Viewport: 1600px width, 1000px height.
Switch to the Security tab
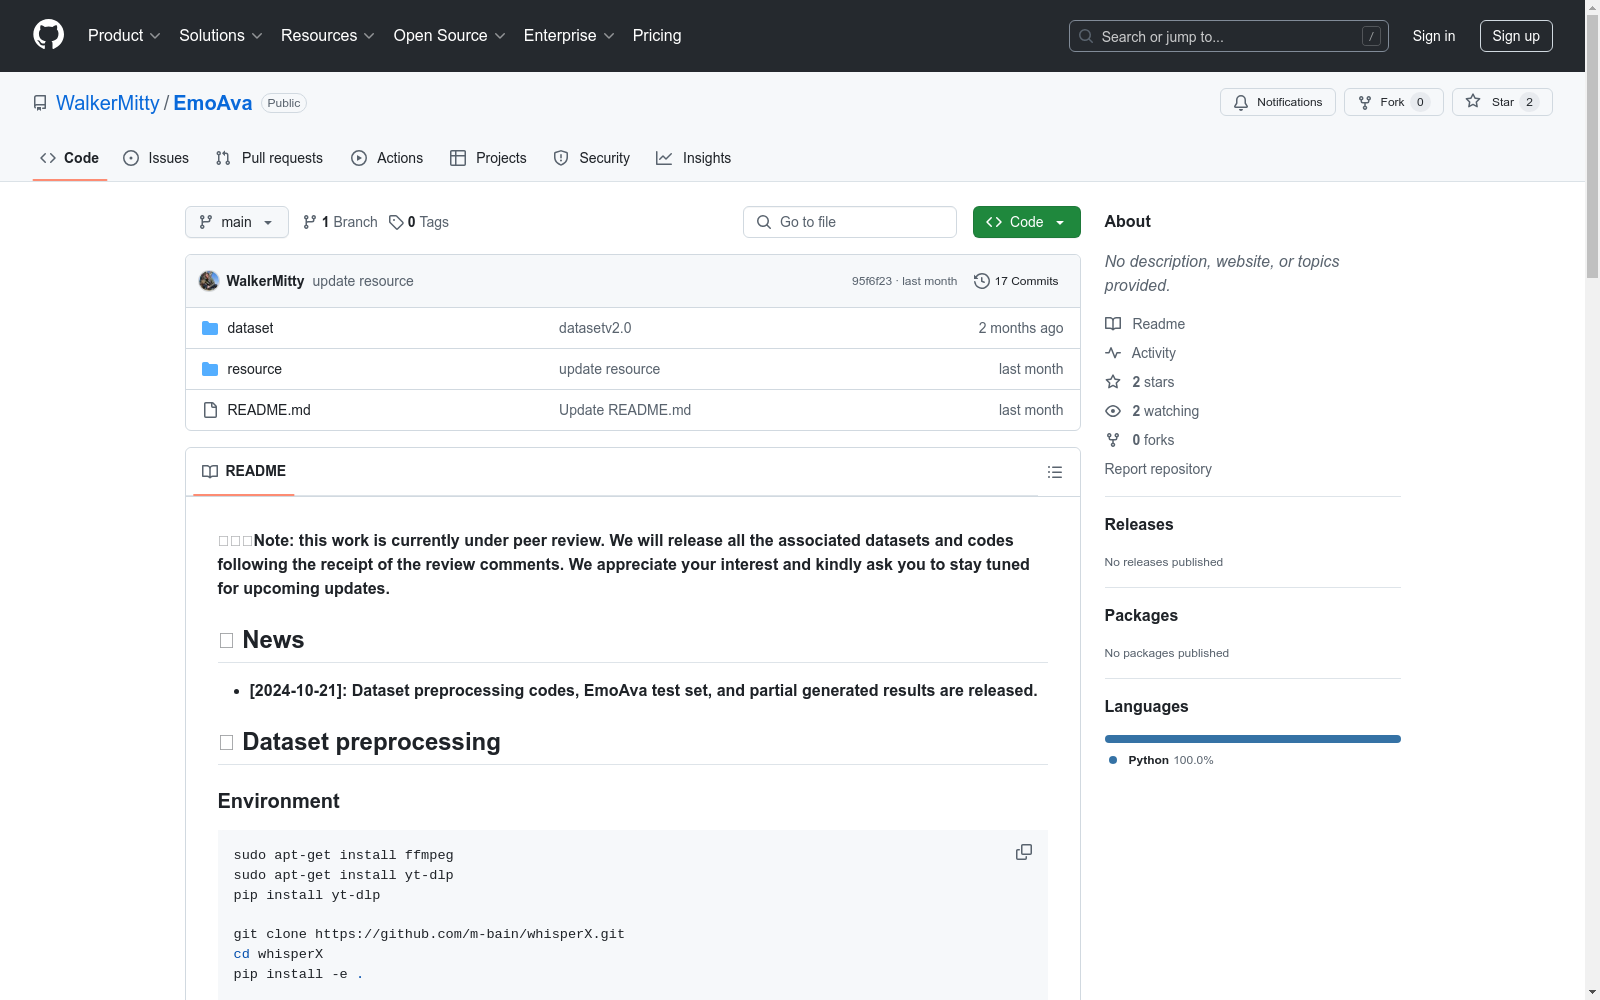pos(592,158)
